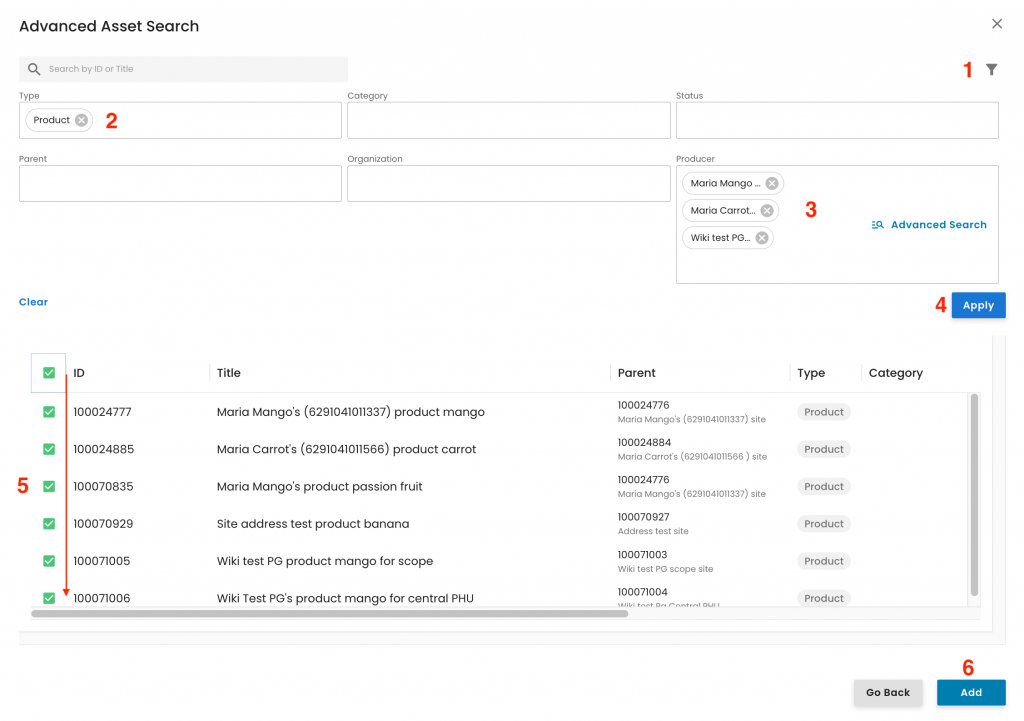This screenshot has height=721, width=1024.
Task: Remove the Maria Carrot producer chip
Action: [767, 211]
